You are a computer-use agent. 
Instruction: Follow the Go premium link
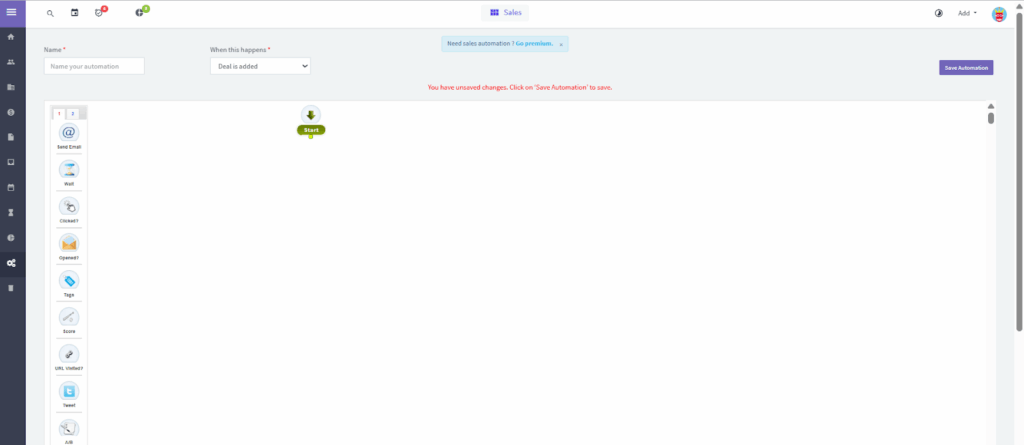[x=534, y=44]
